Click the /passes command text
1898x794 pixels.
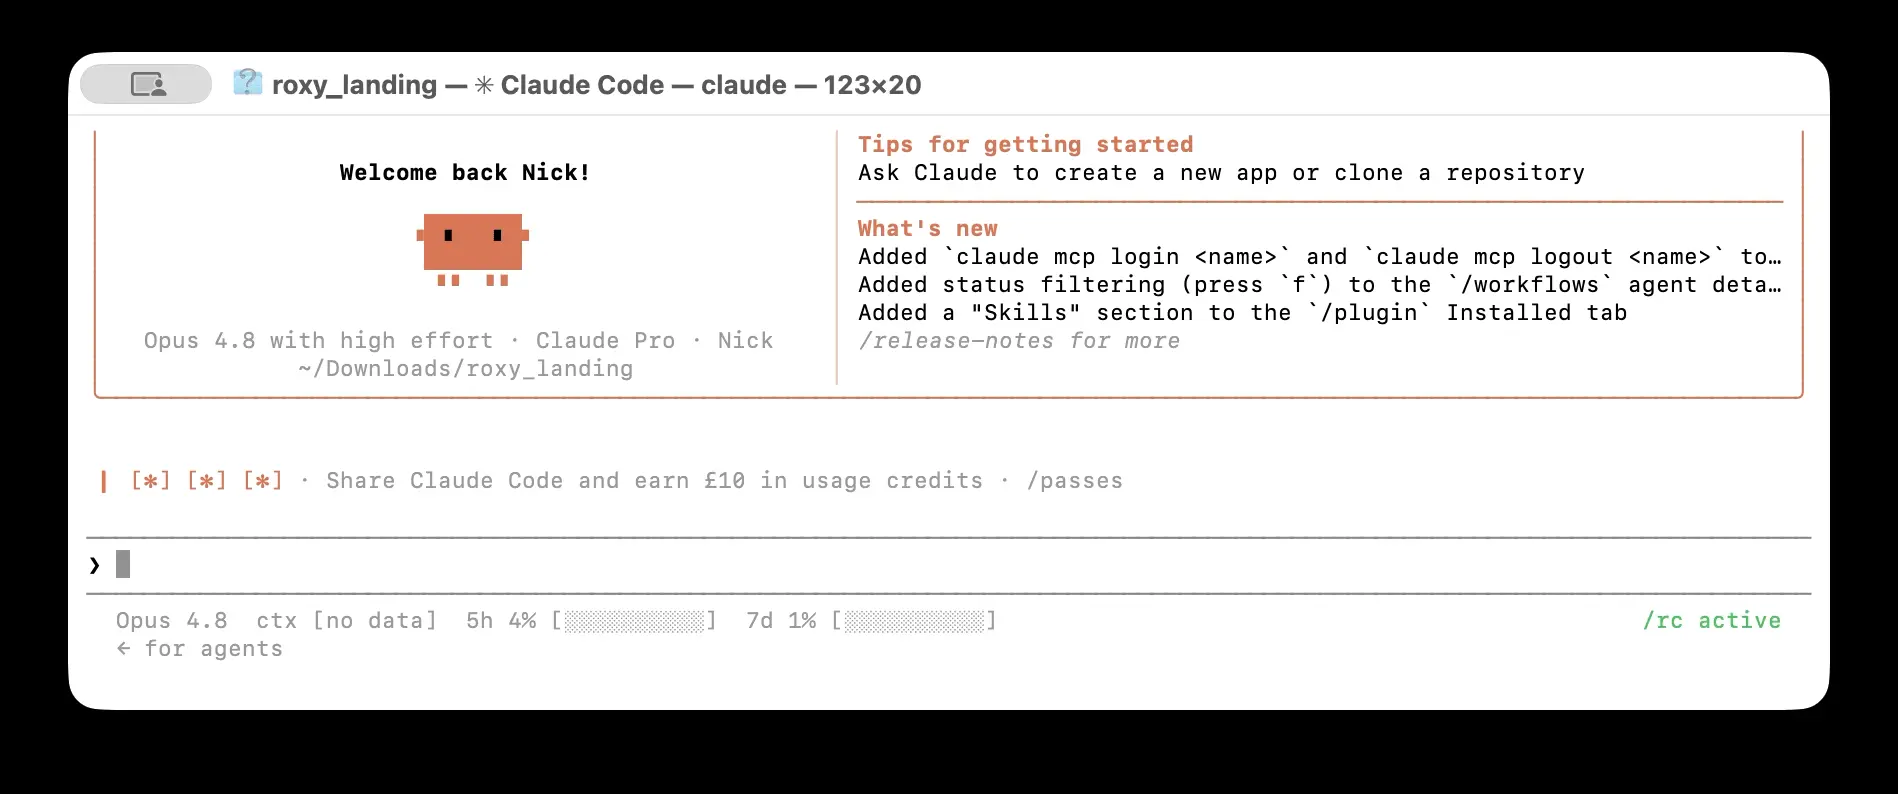tap(1075, 481)
